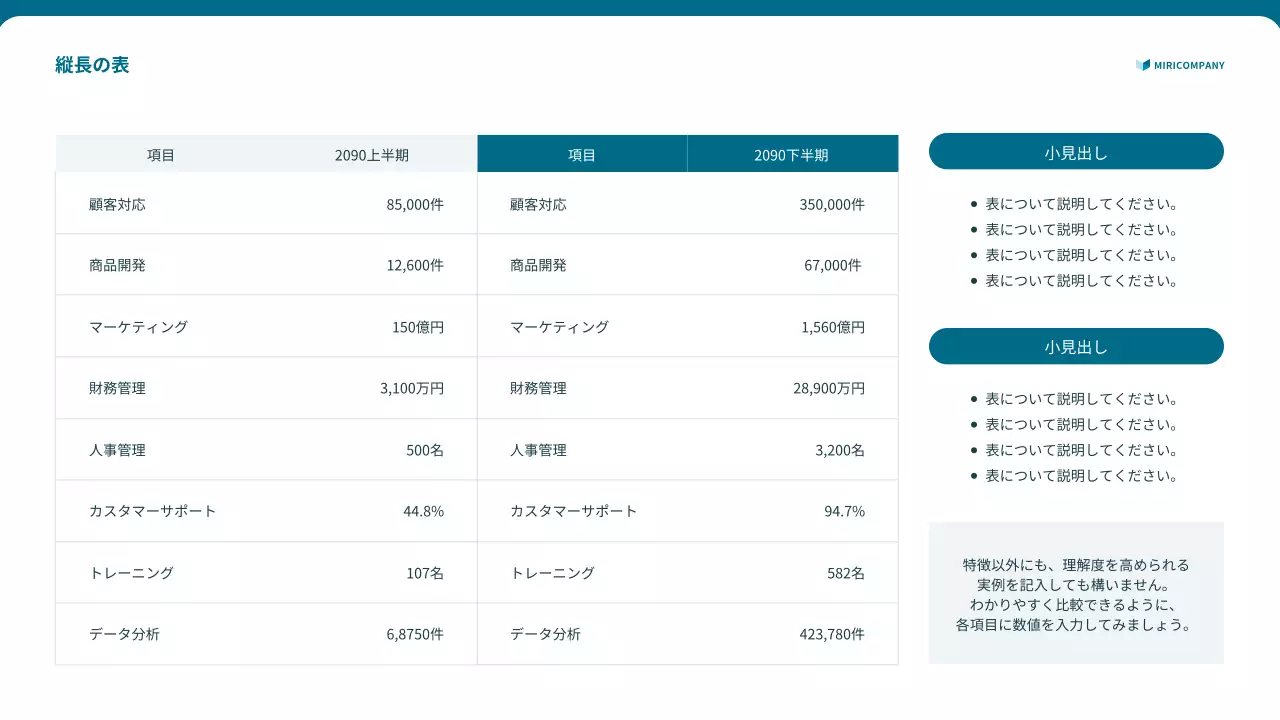1280x720 pixels.
Task: Click the gray 特徴以外にも note box
Action: pos(1076,592)
